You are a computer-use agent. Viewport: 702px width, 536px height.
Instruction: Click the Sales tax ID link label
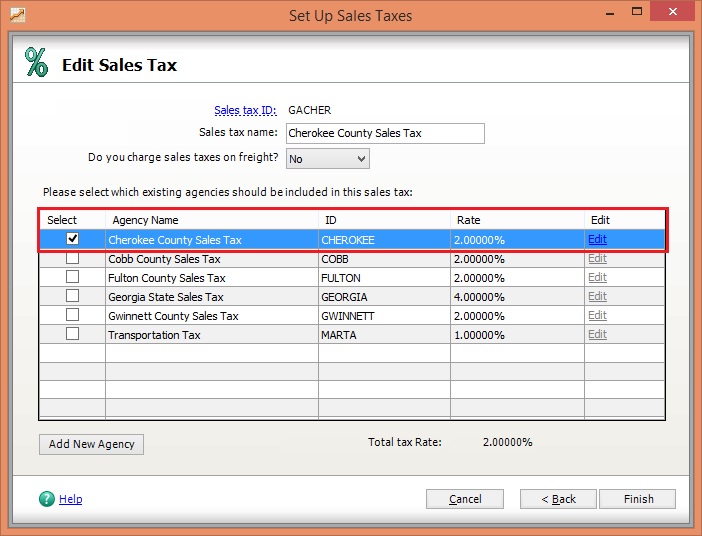pos(245,110)
